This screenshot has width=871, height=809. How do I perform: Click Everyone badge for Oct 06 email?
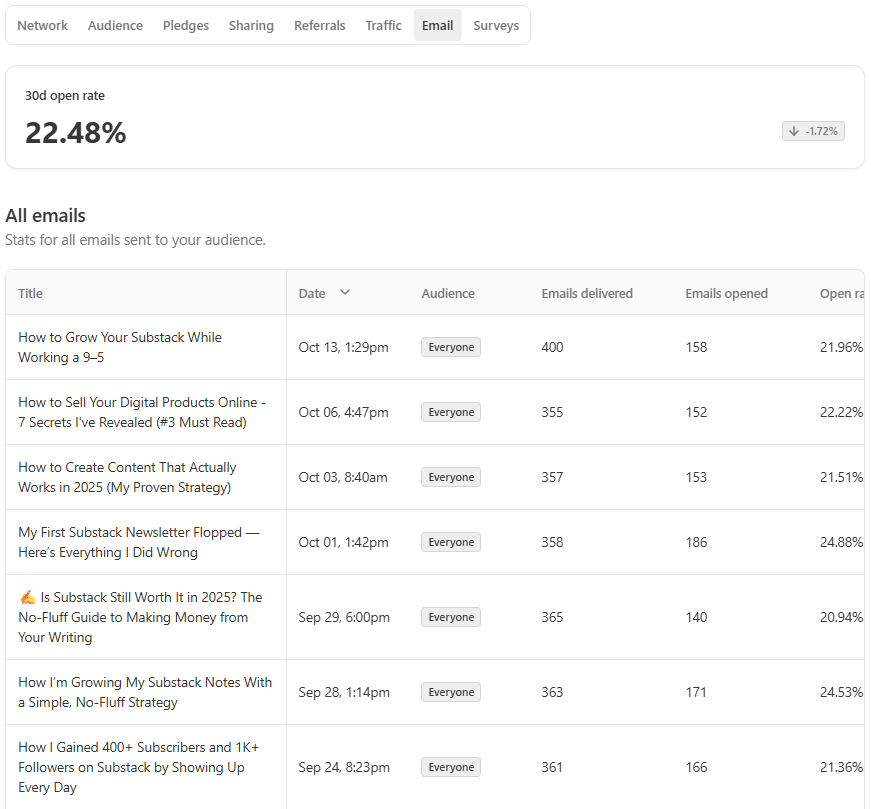[x=451, y=412]
